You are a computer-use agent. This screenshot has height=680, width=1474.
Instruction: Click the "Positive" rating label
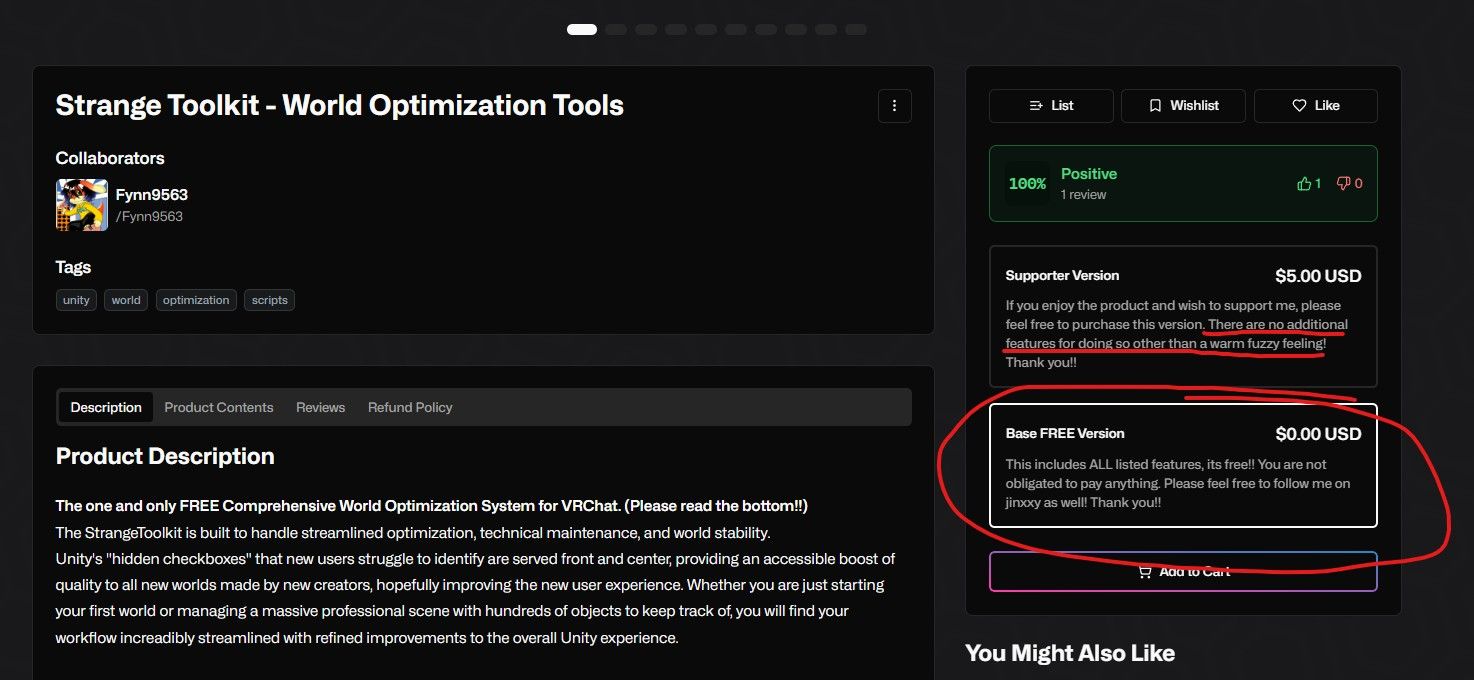pyautogui.click(x=1089, y=174)
